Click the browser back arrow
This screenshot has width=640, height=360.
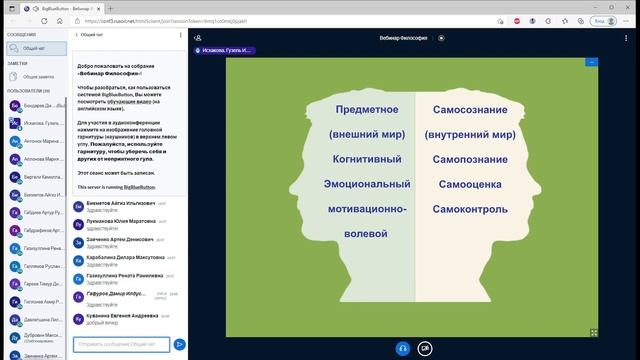(x=13, y=21)
